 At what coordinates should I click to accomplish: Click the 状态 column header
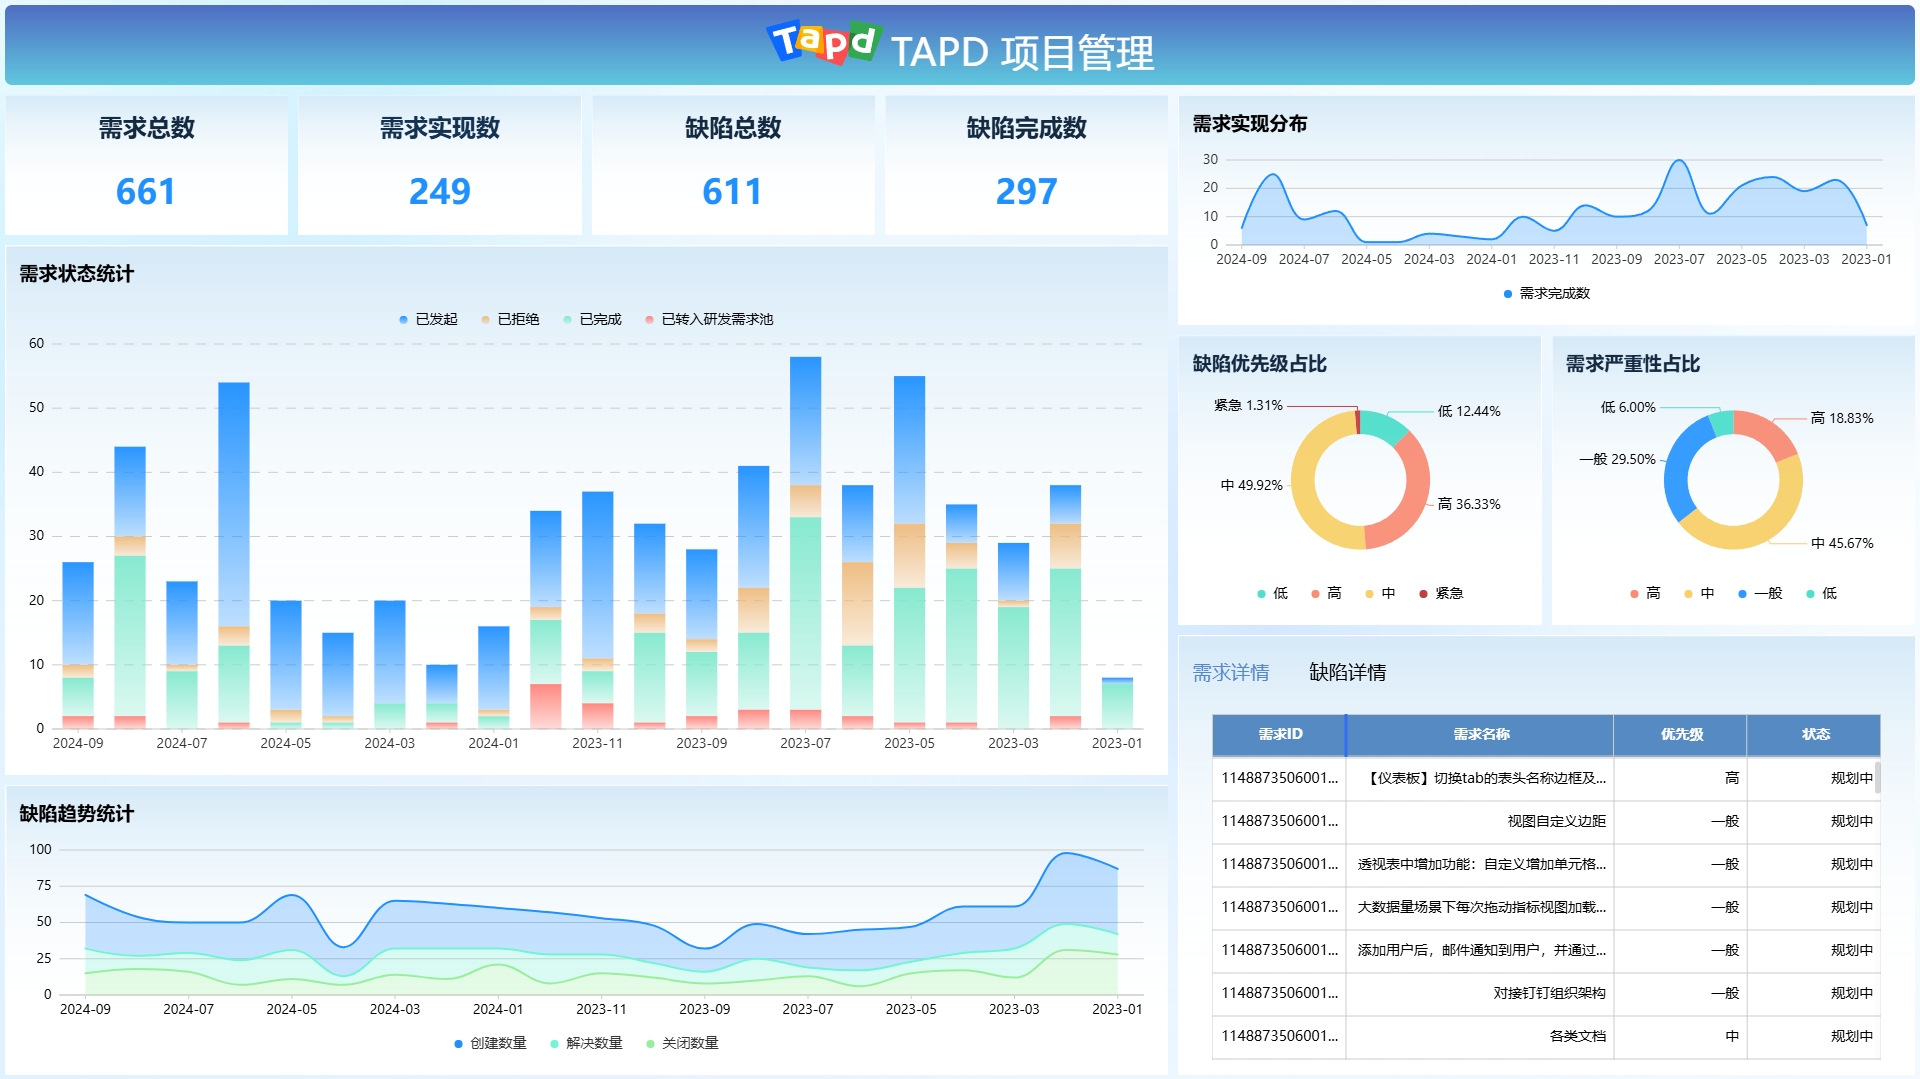[1815, 734]
